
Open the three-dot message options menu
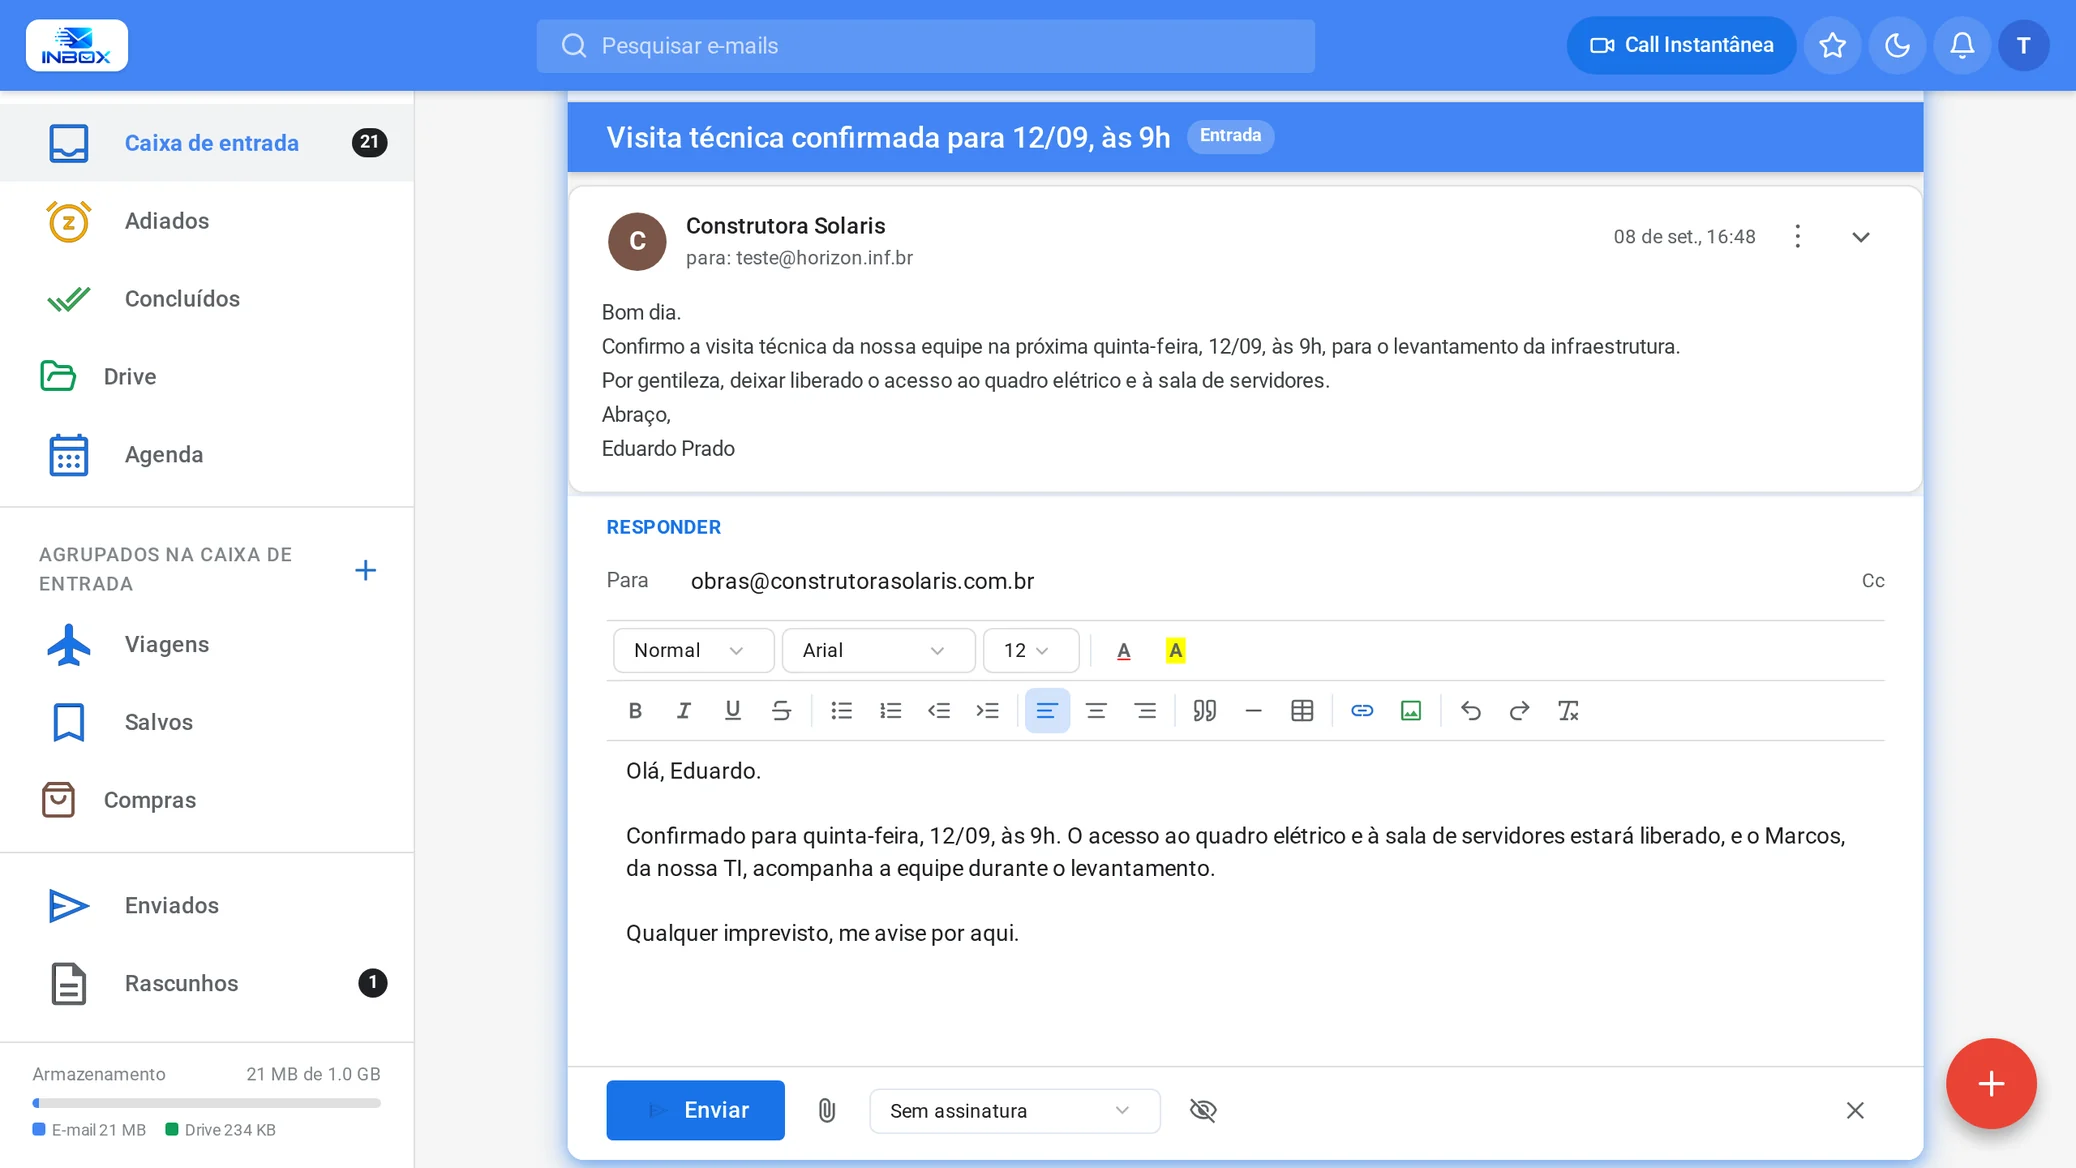coord(1798,237)
